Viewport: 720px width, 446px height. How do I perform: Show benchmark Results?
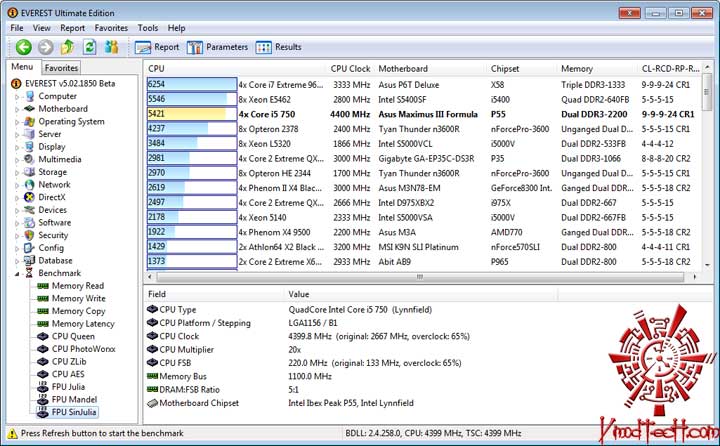click(279, 47)
